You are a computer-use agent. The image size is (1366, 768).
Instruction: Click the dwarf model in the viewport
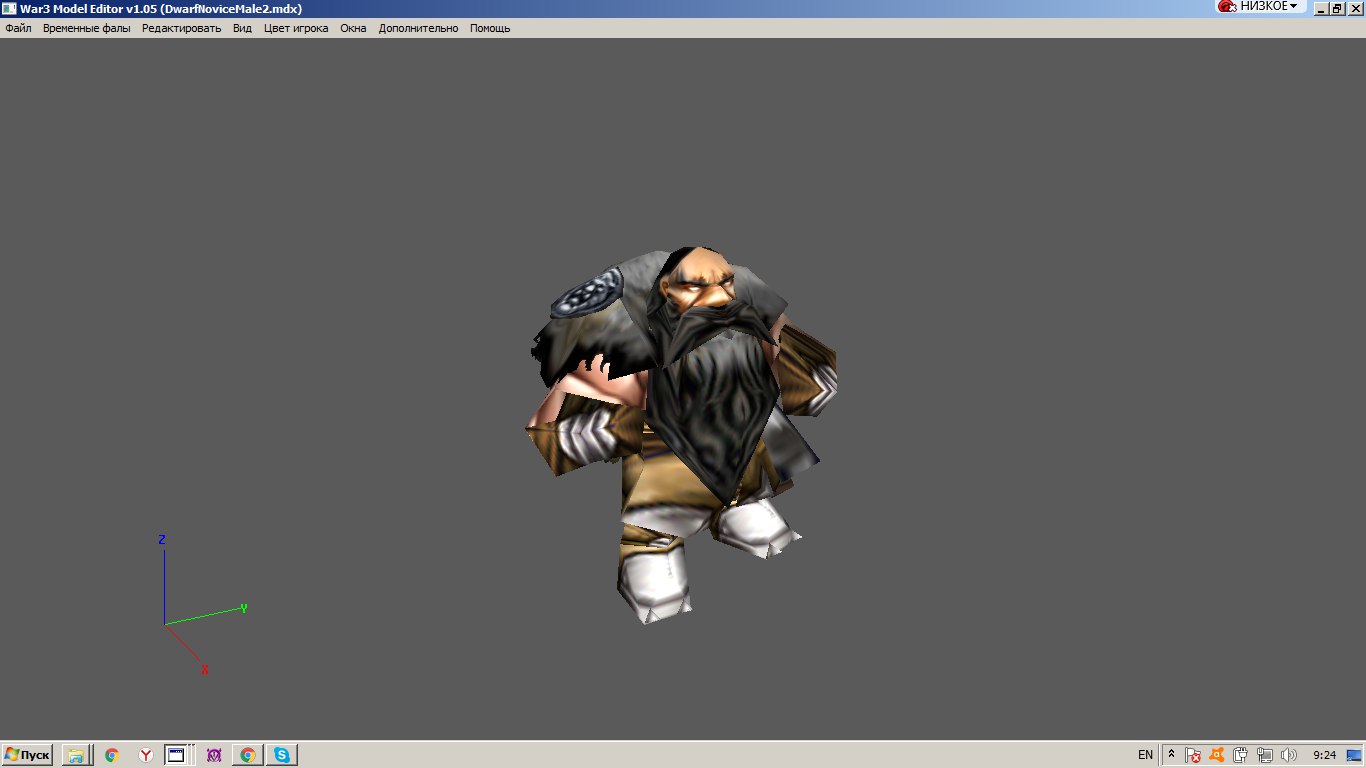681,435
